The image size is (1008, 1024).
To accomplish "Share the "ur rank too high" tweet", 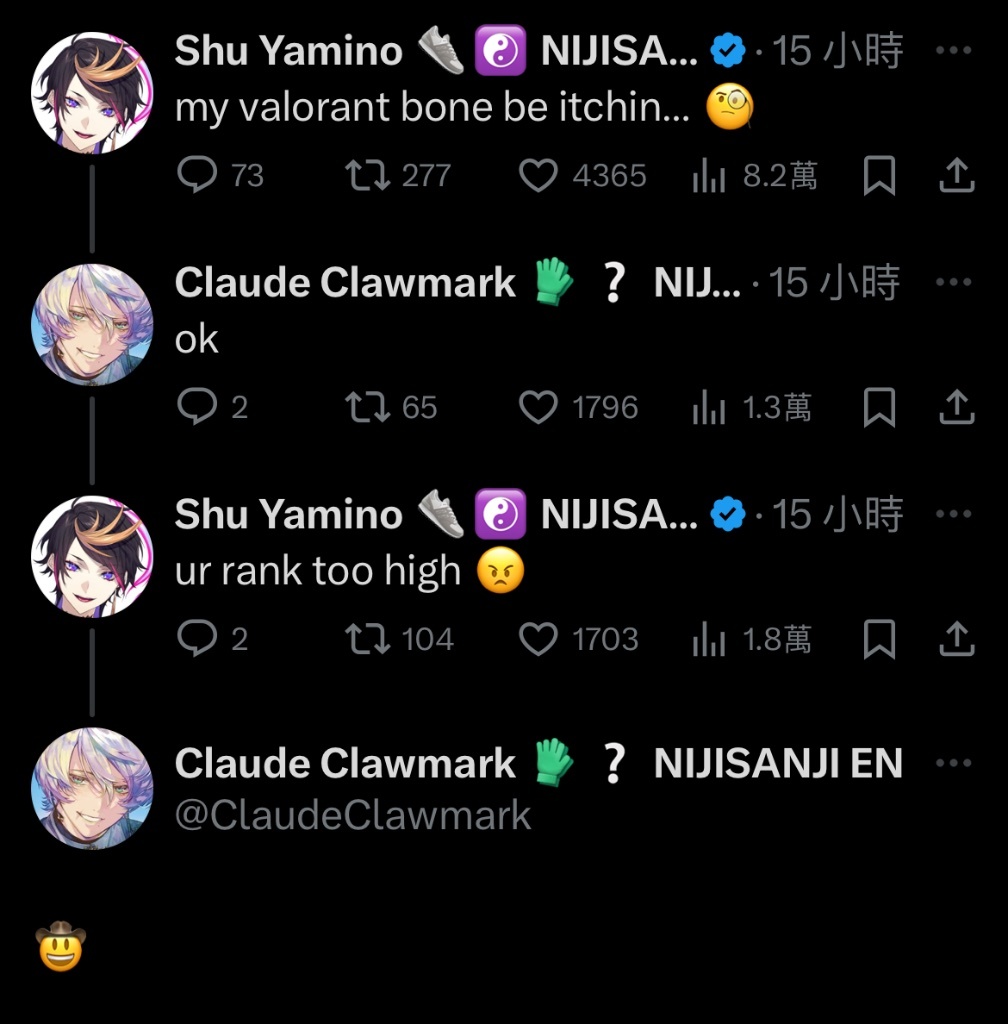I will coord(956,639).
